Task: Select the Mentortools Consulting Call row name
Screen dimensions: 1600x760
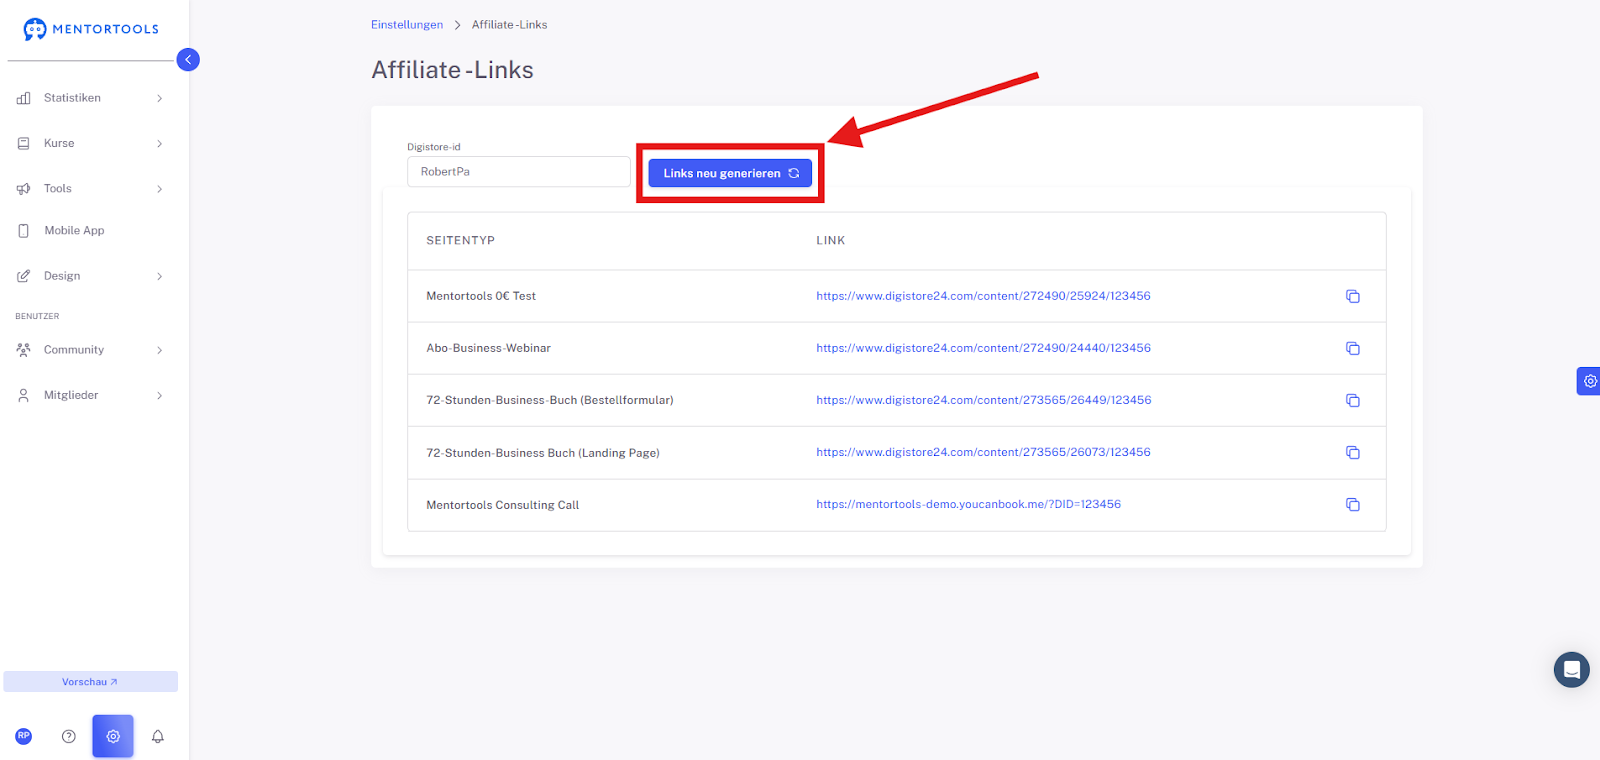Action: (x=503, y=505)
